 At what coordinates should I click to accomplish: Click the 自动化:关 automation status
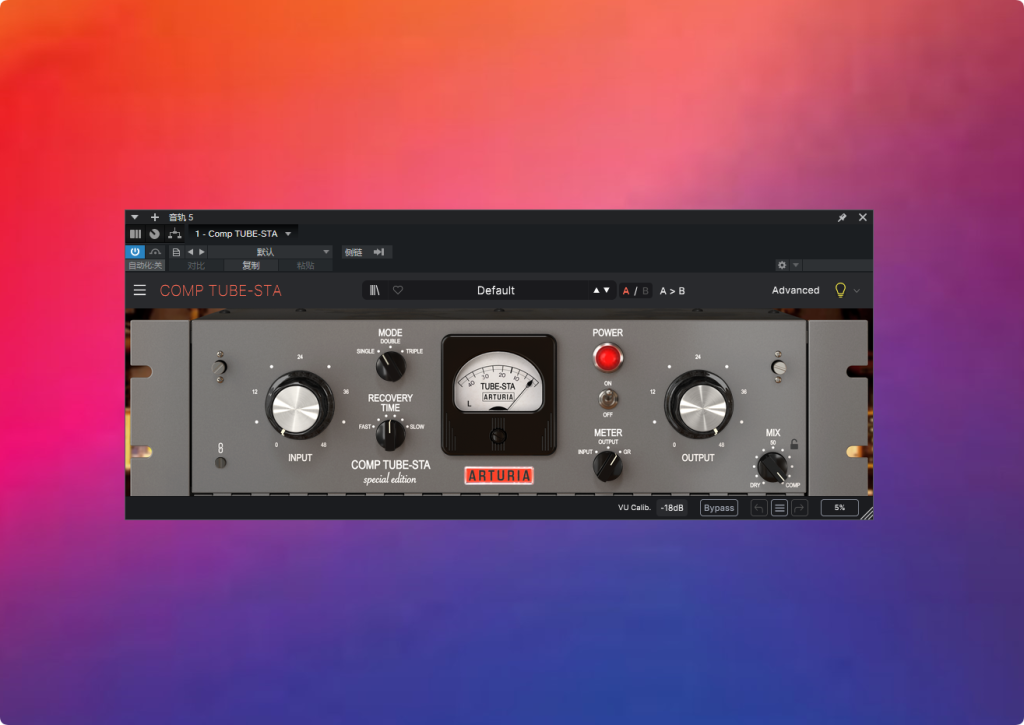point(145,265)
